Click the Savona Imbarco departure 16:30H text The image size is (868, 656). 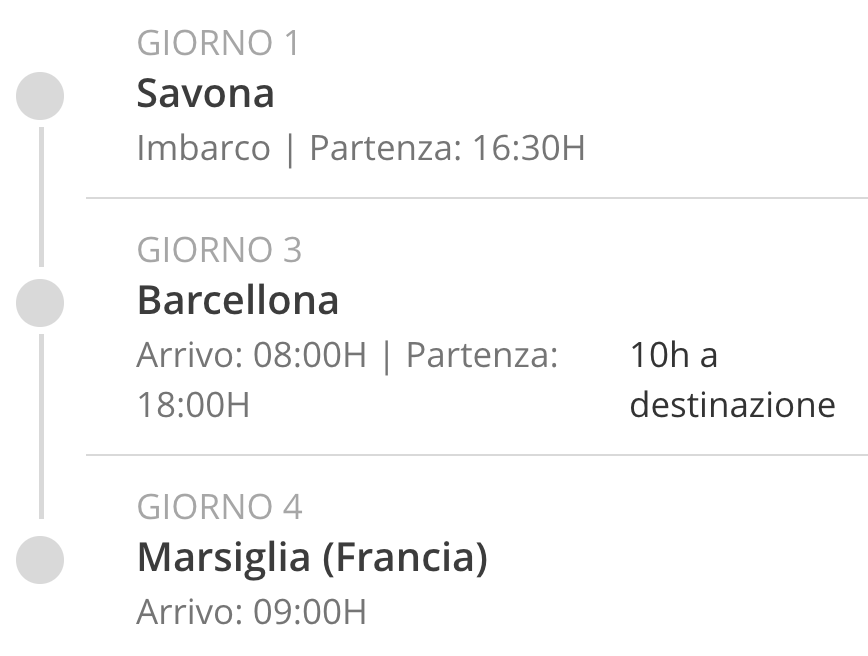click(361, 148)
